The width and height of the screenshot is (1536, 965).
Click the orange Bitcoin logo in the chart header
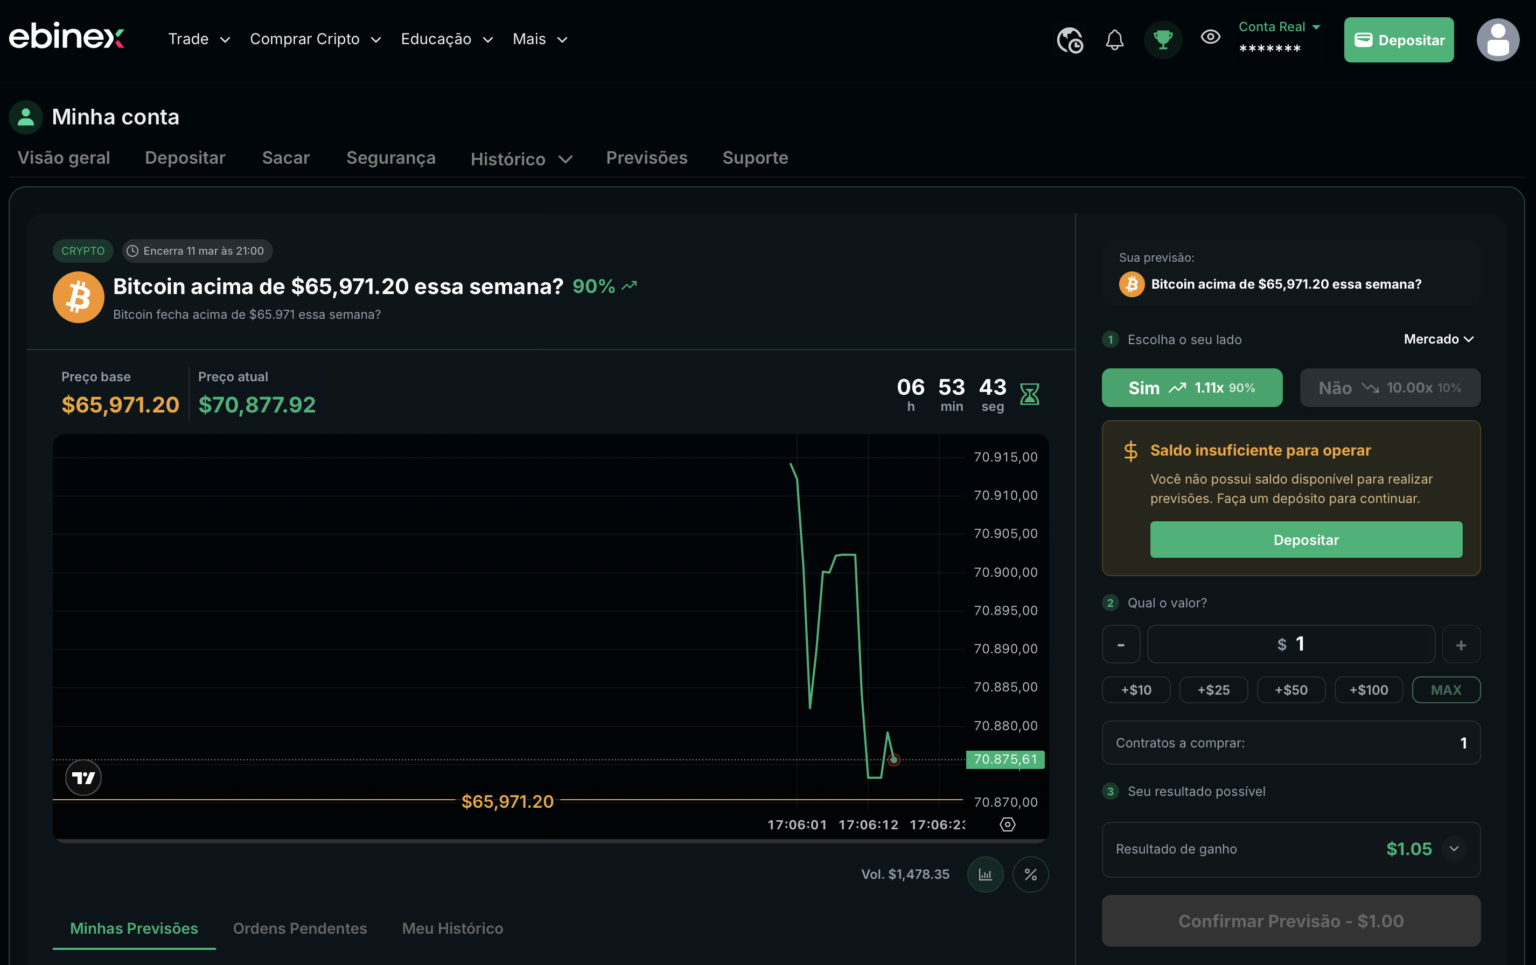78,297
